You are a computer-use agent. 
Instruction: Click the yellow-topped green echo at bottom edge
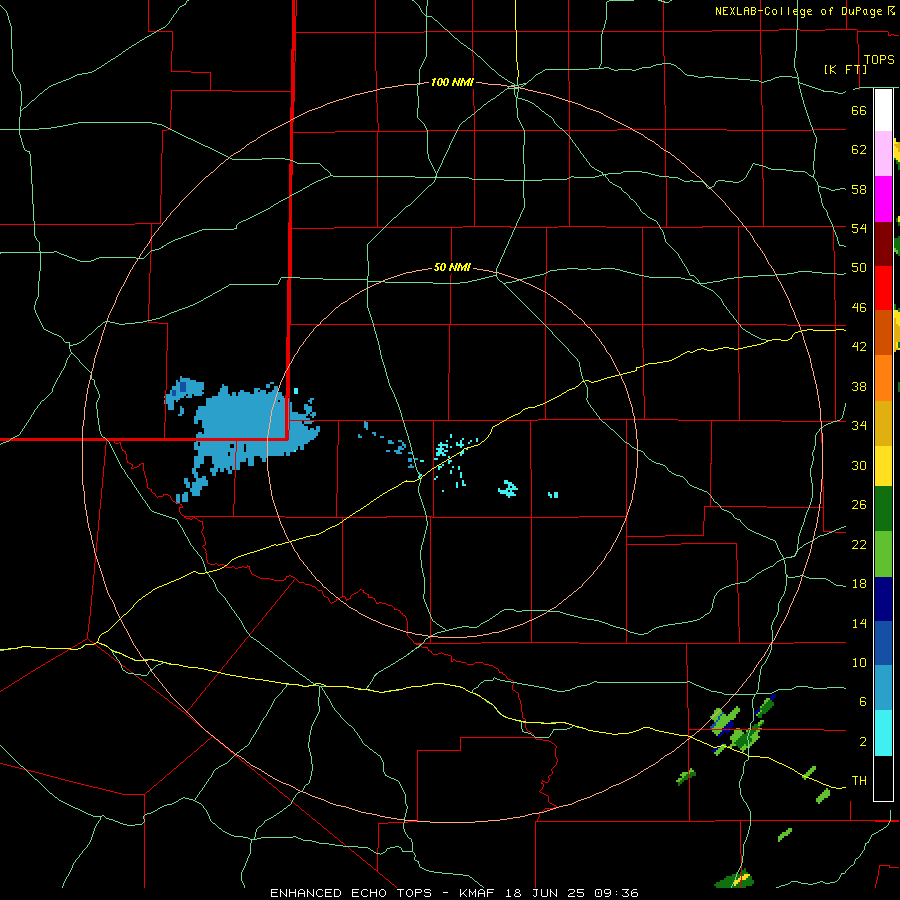point(735,879)
